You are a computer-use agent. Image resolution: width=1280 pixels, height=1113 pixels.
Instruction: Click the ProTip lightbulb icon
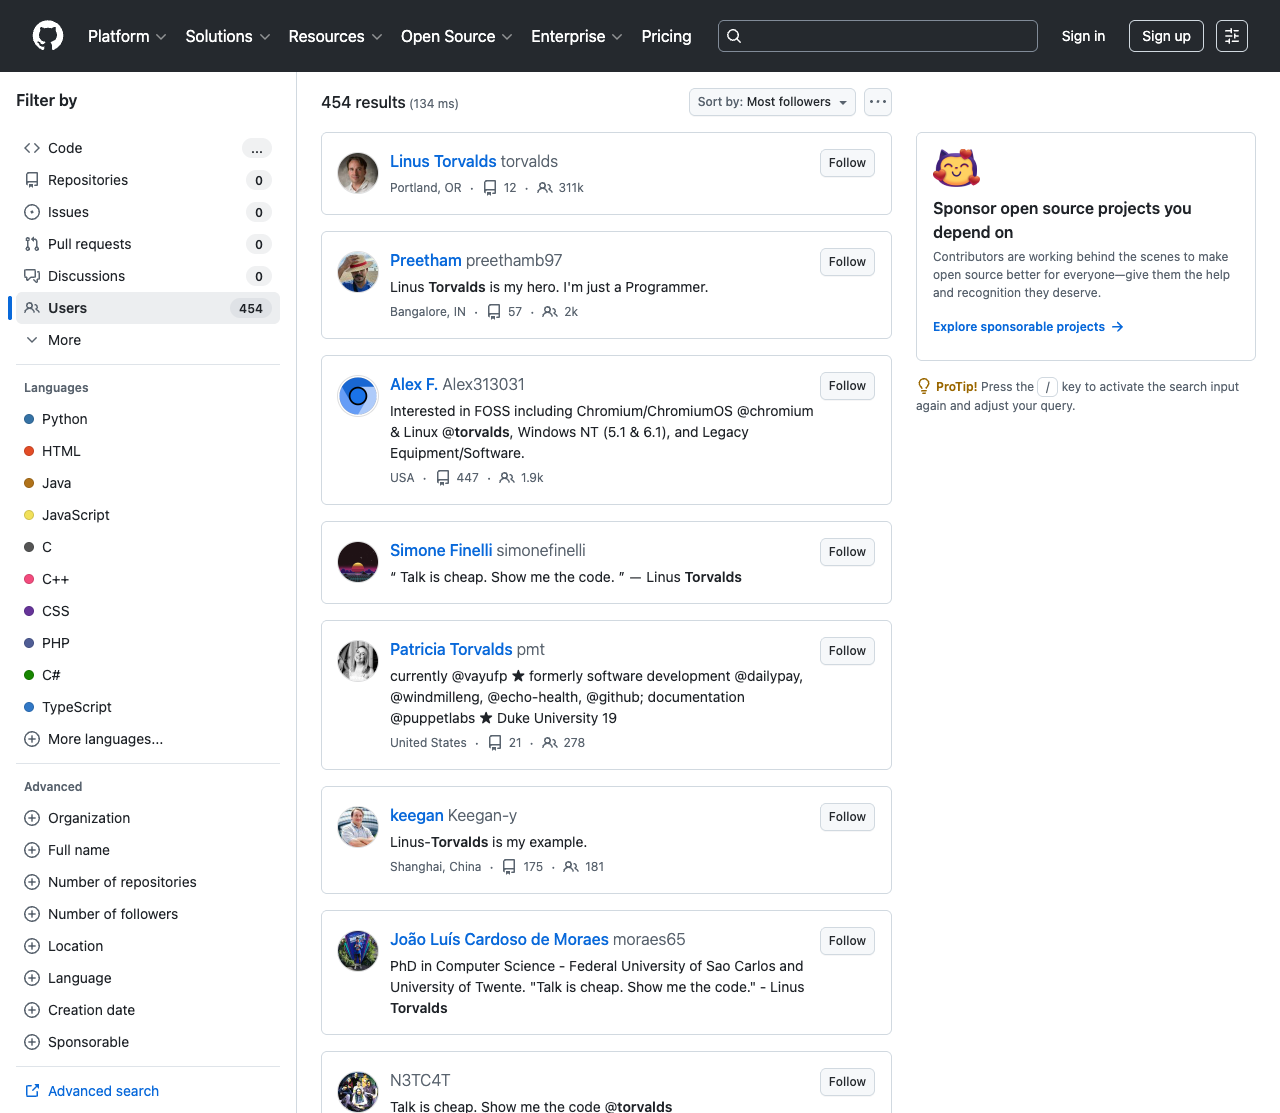click(x=924, y=387)
